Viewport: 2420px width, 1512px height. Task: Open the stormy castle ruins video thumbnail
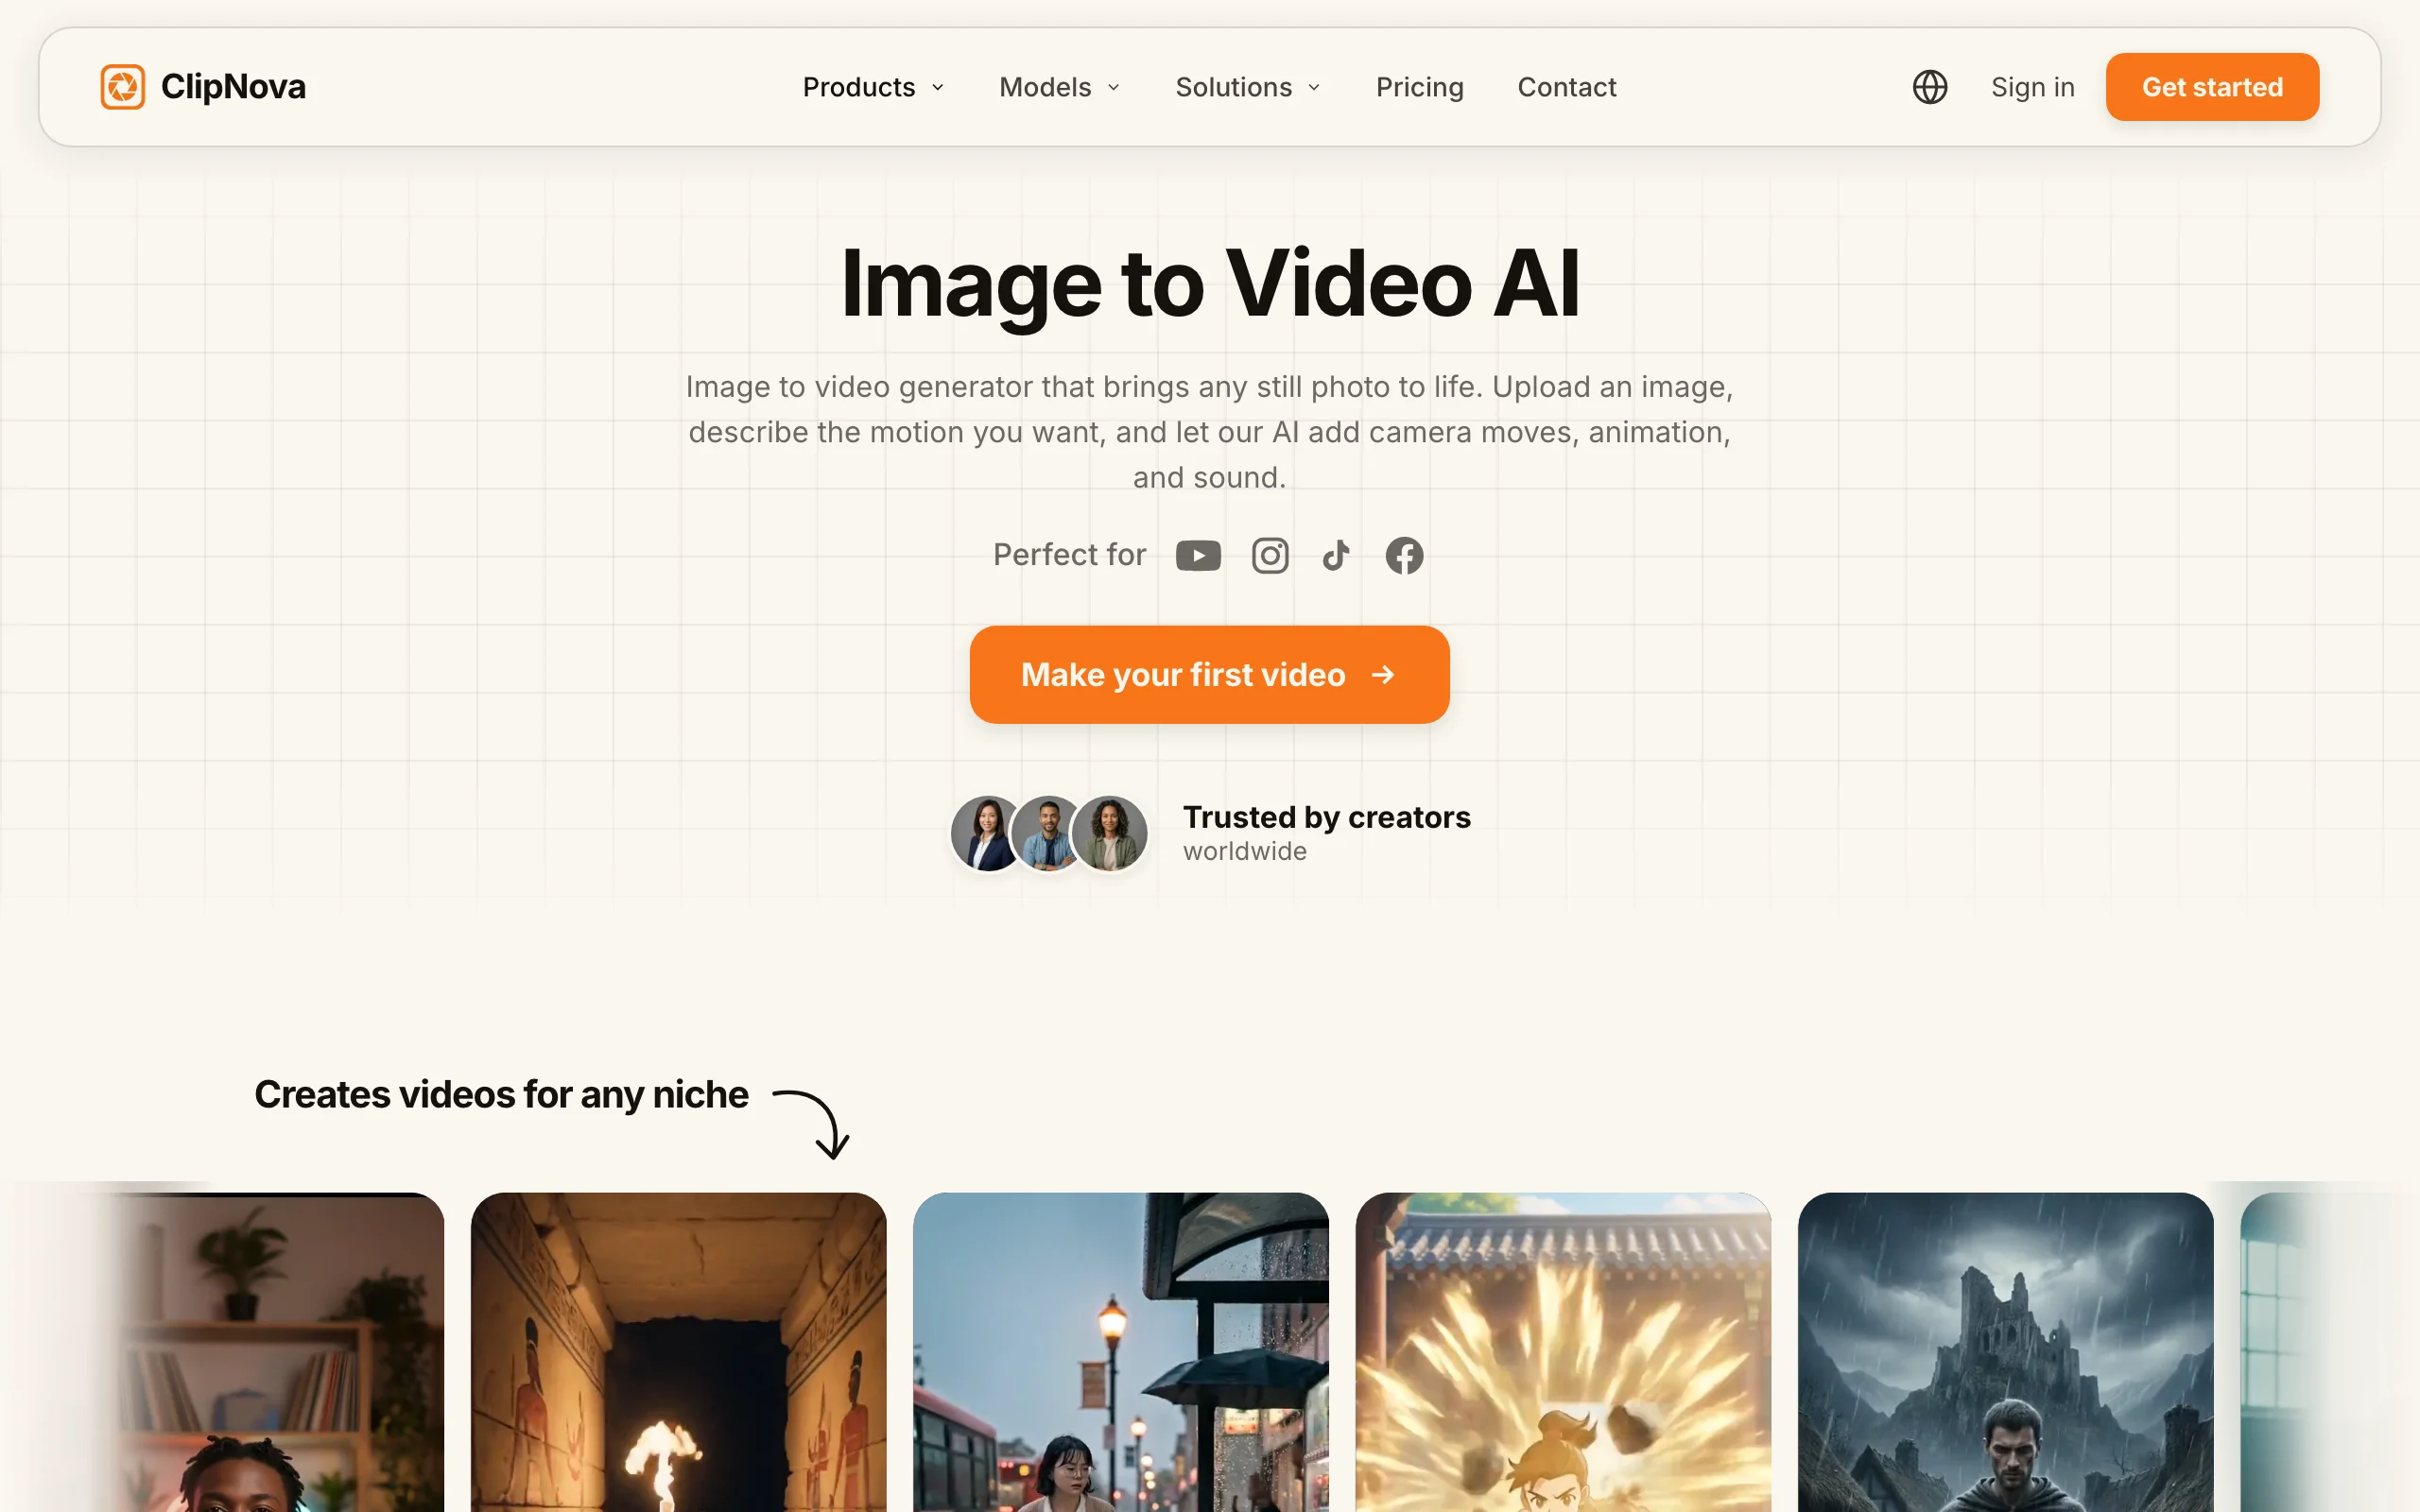click(x=2005, y=1352)
